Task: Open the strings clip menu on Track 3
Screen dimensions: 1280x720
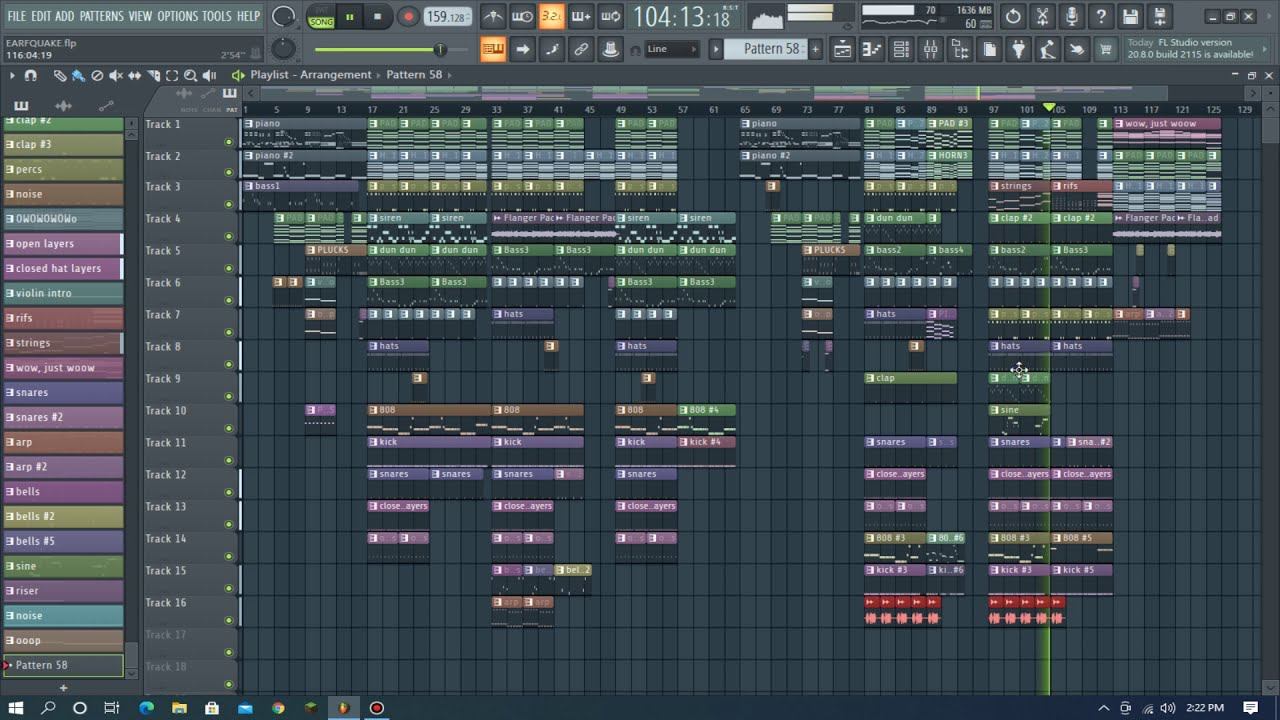Action: click(x=995, y=186)
